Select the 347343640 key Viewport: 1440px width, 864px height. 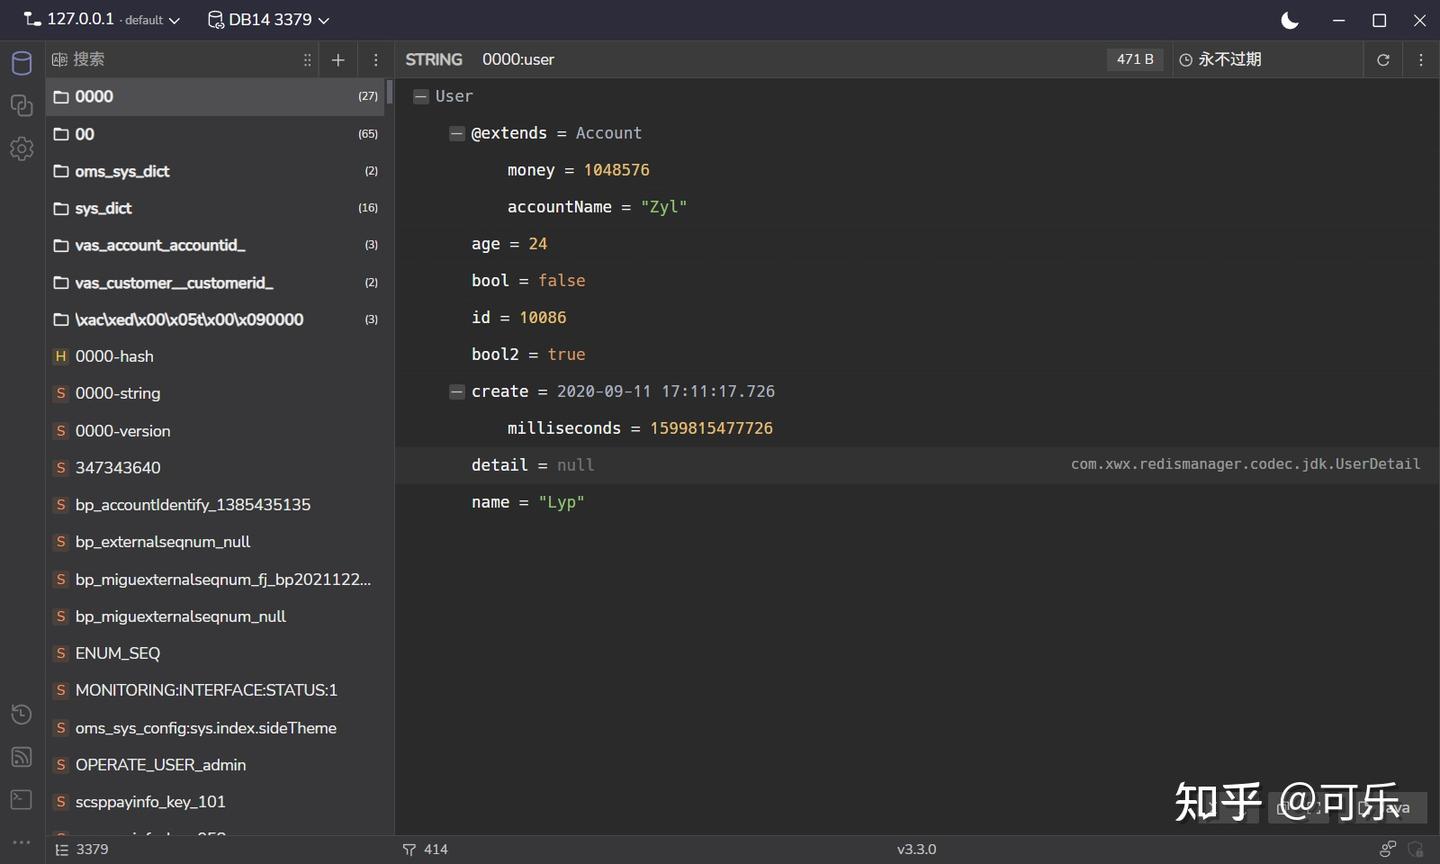216,468
